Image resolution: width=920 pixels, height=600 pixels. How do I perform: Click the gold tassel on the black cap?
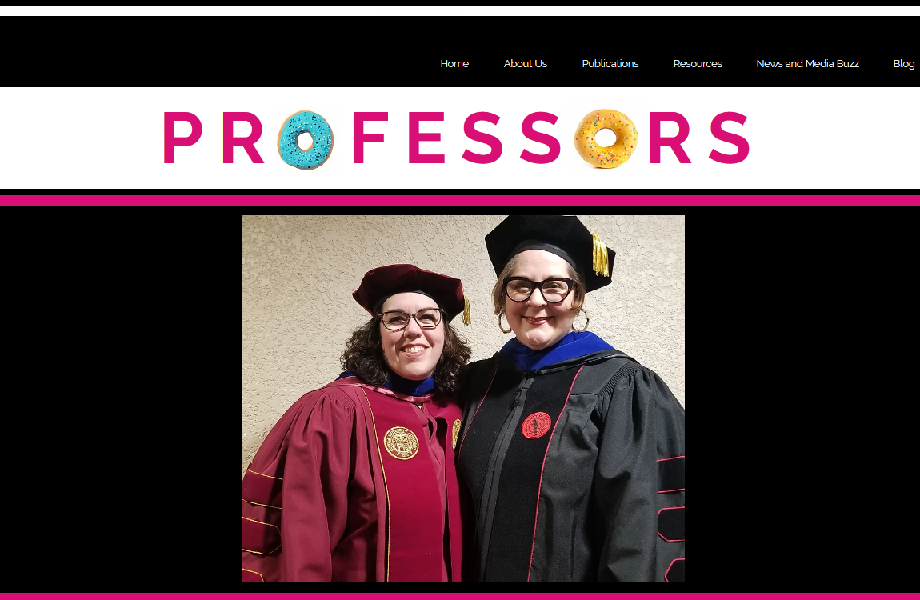click(600, 255)
